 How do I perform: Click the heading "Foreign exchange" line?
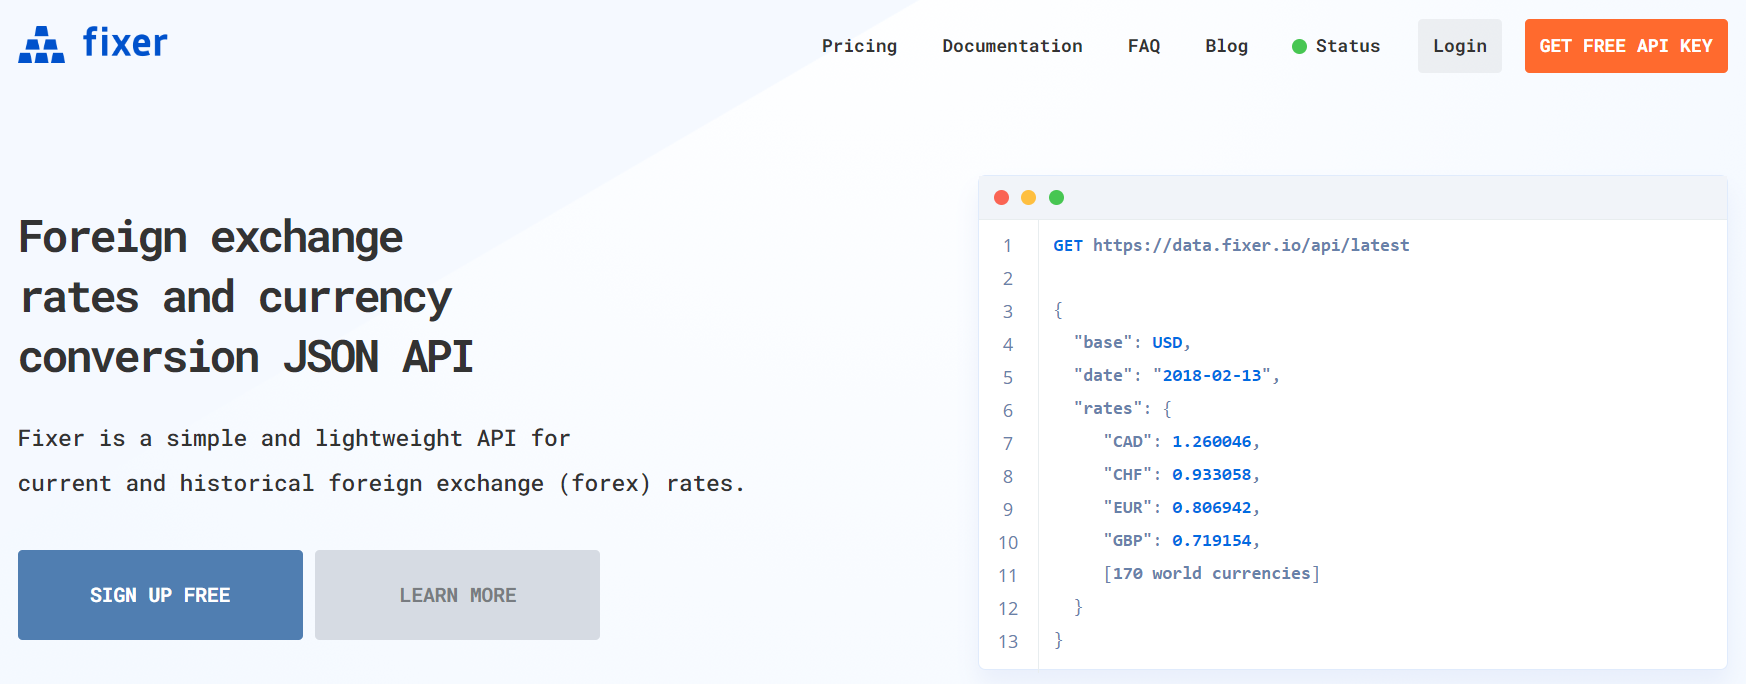point(211,238)
